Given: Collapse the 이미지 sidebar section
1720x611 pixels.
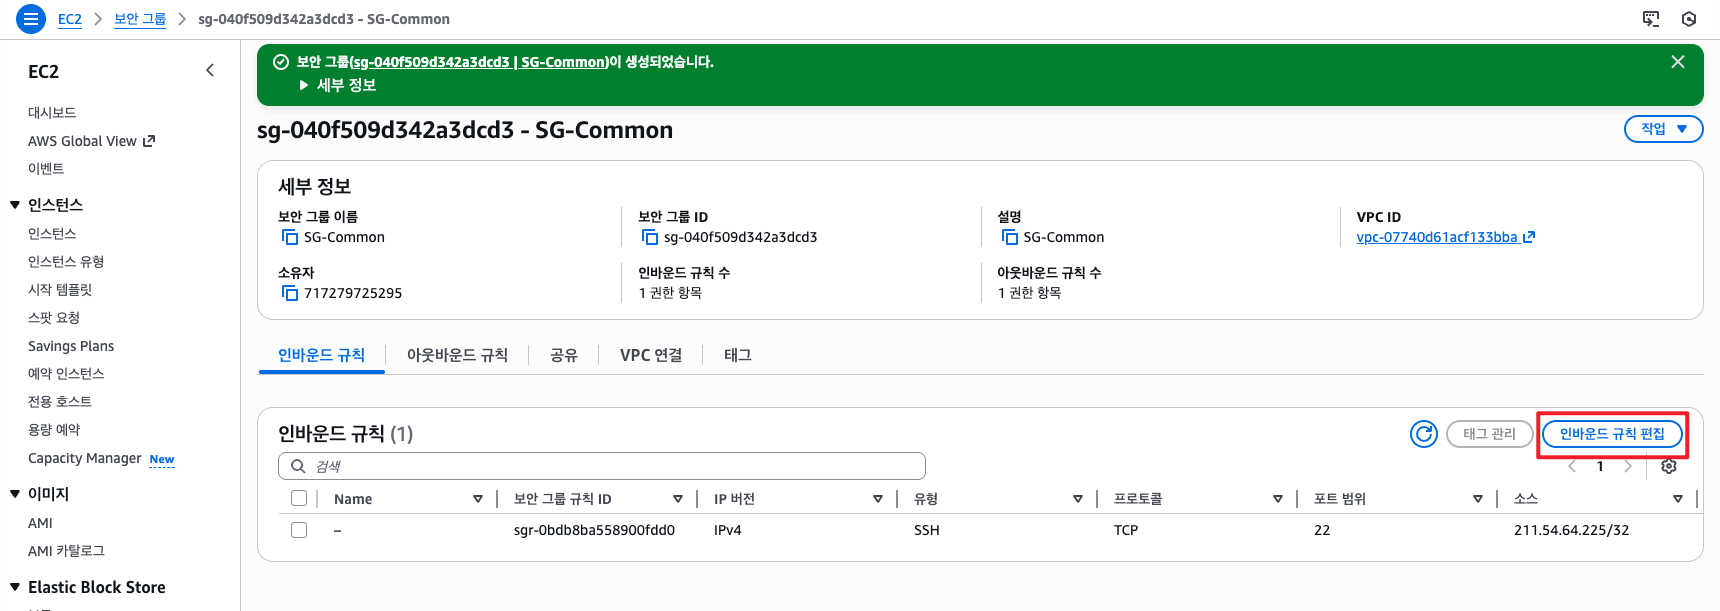Looking at the screenshot, I should coord(15,494).
